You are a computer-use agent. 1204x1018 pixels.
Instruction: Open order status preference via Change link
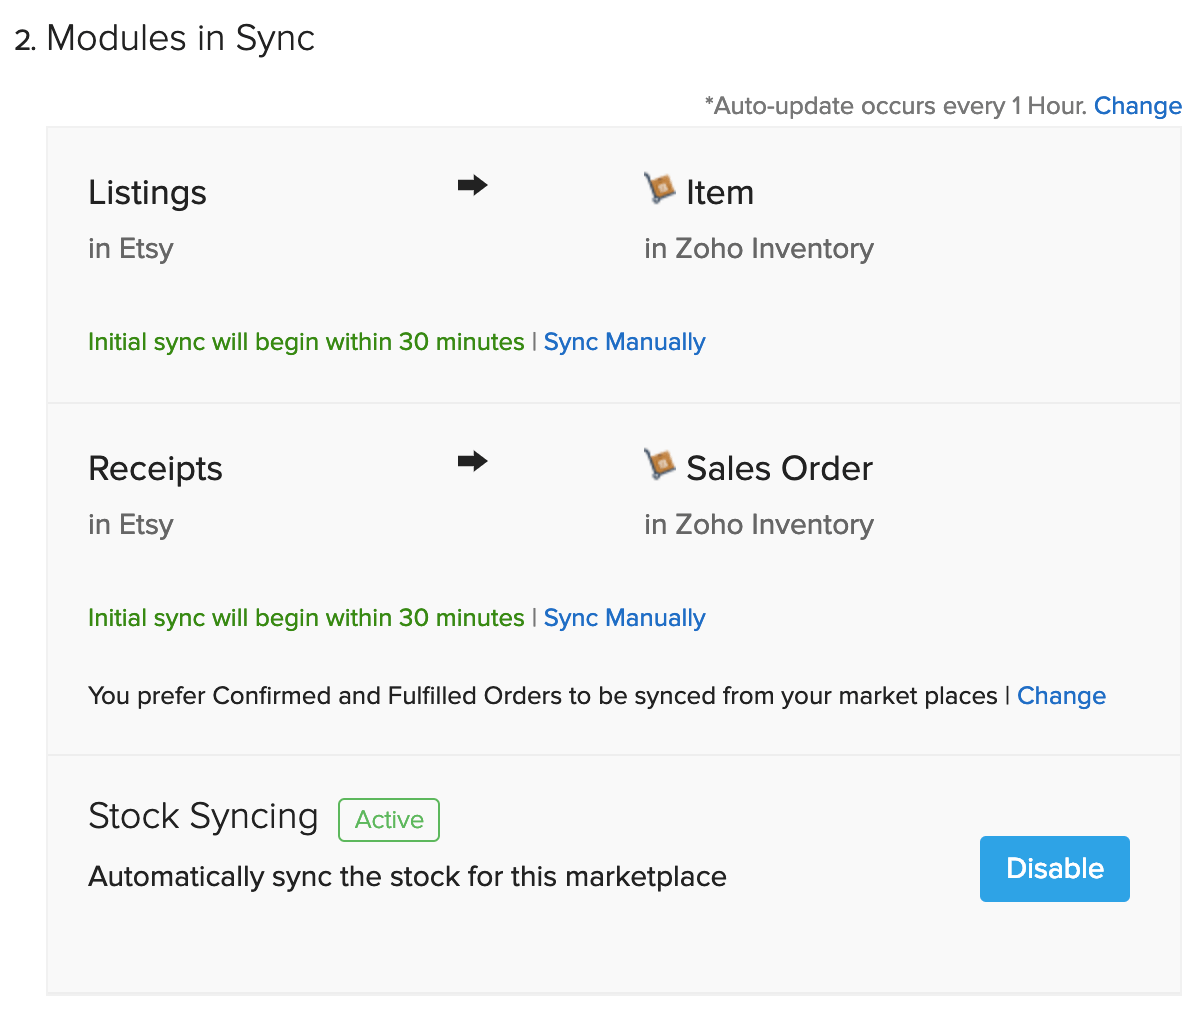coord(1061,695)
